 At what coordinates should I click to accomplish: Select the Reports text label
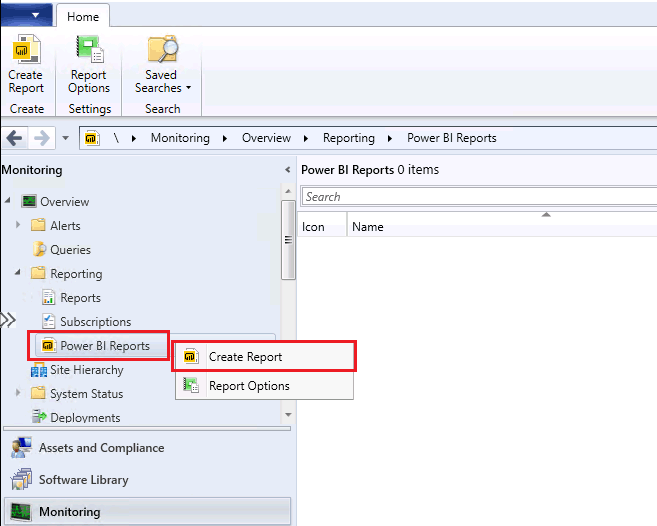[80, 298]
